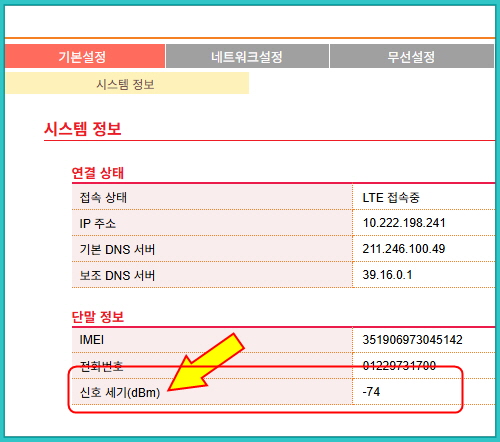The height and width of the screenshot is (442, 500).
Task: Select the 기본 DNS 서버 row label
Action: click(117, 249)
